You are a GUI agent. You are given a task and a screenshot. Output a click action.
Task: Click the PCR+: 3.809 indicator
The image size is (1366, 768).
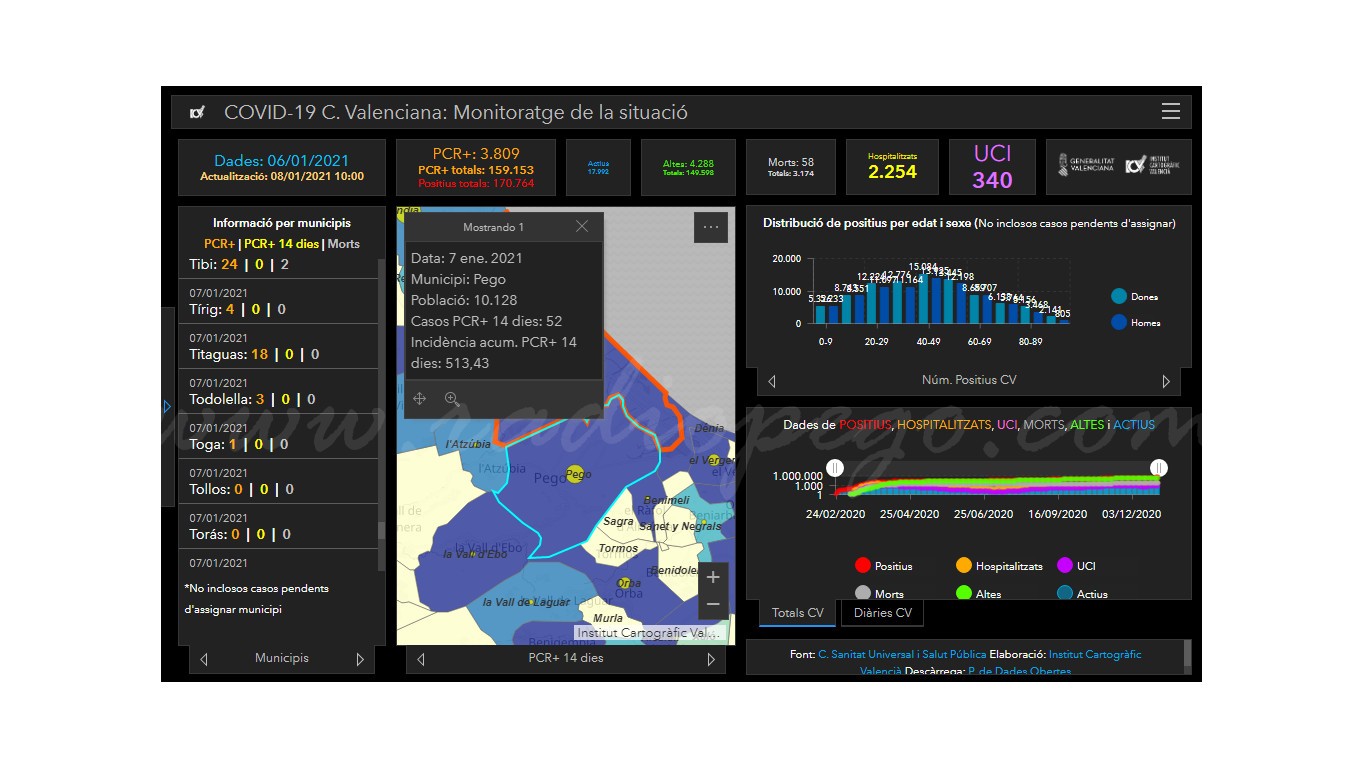click(x=476, y=167)
